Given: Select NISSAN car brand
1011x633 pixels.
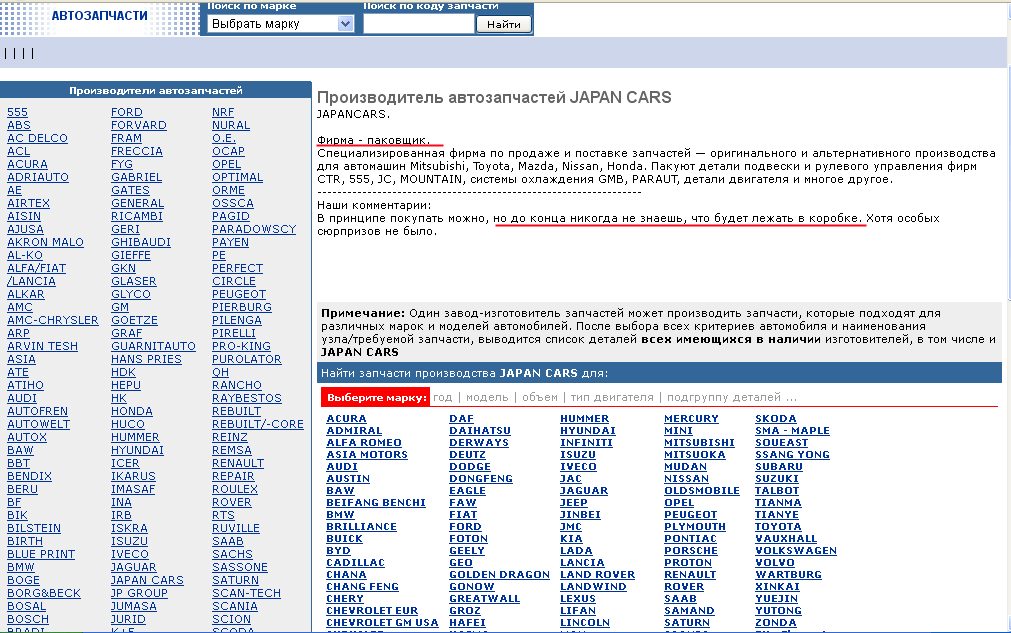Looking at the screenshot, I should click(x=687, y=478).
